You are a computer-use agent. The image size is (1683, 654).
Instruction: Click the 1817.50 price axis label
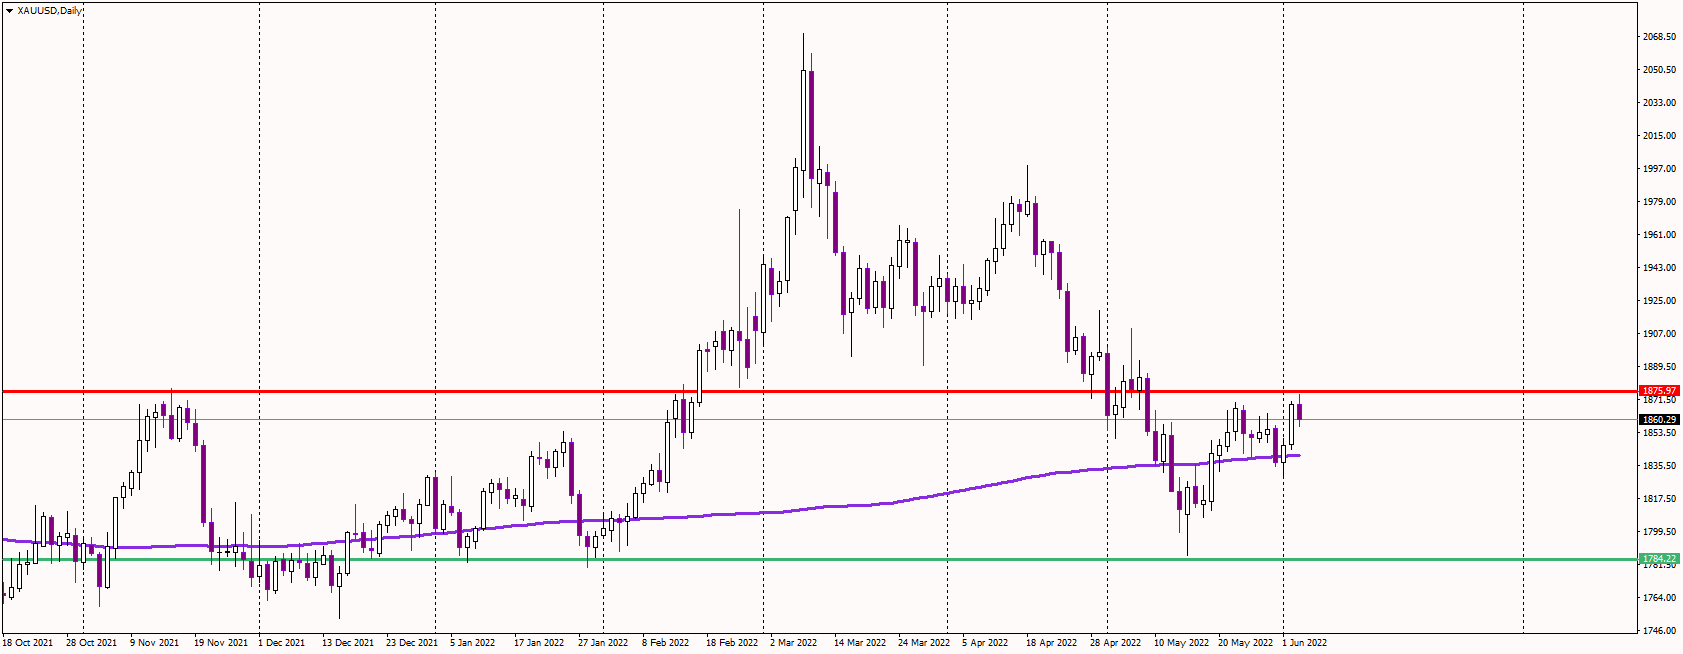click(x=1659, y=499)
